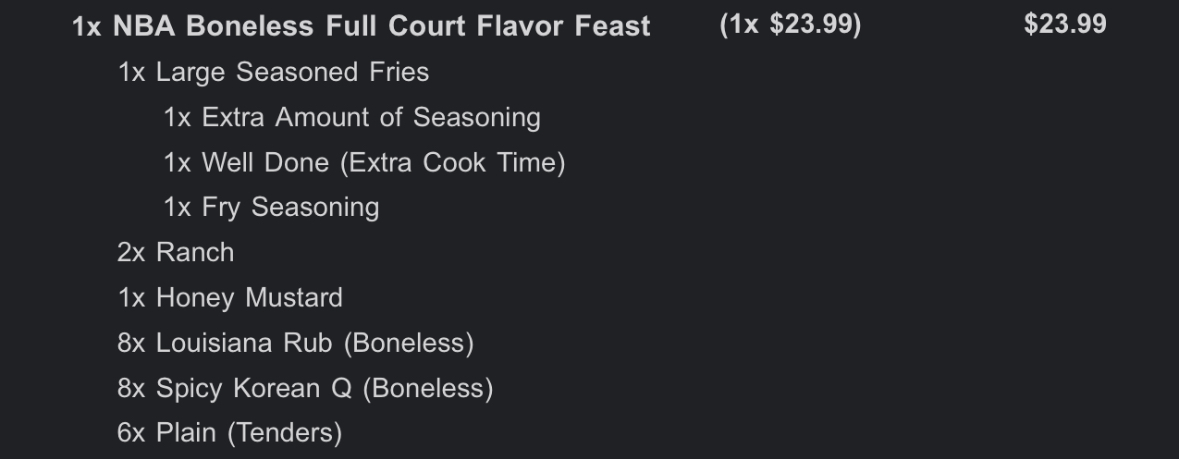Viewport: 1179px width, 459px height.
Task: Click the 6x quantity next to Plain
Action: pyautogui.click(x=131, y=433)
